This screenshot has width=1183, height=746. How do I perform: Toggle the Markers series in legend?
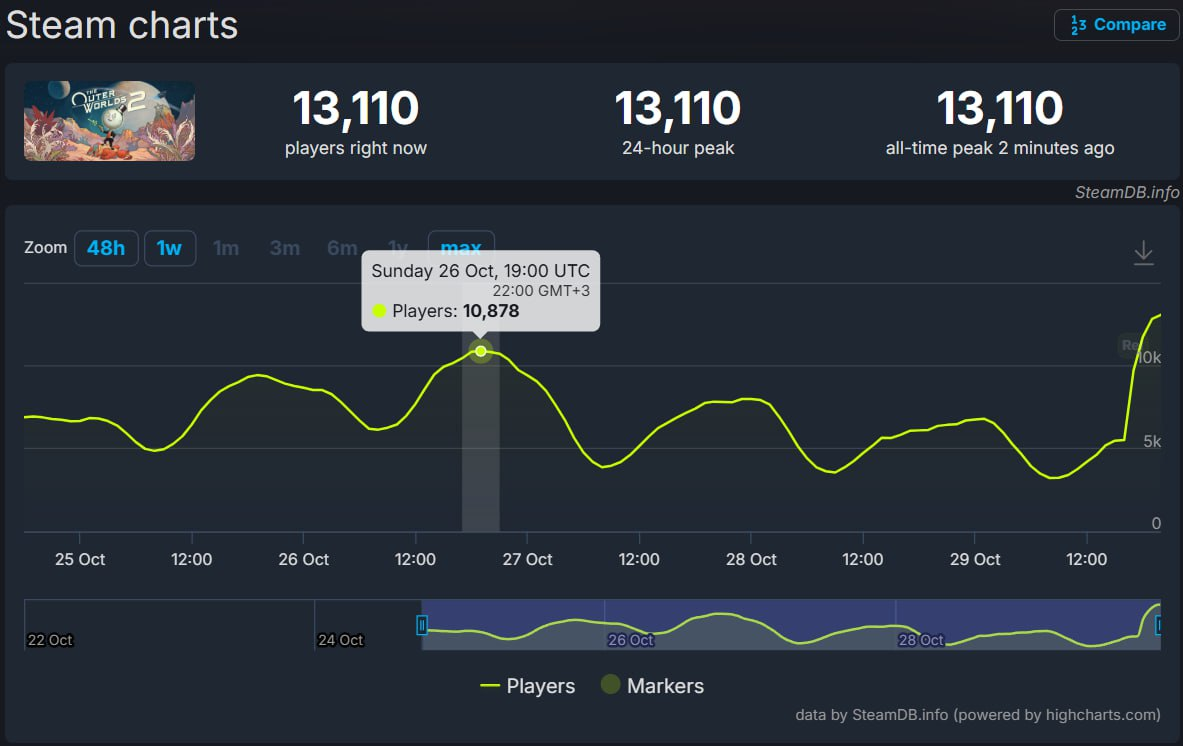click(653, 686)
